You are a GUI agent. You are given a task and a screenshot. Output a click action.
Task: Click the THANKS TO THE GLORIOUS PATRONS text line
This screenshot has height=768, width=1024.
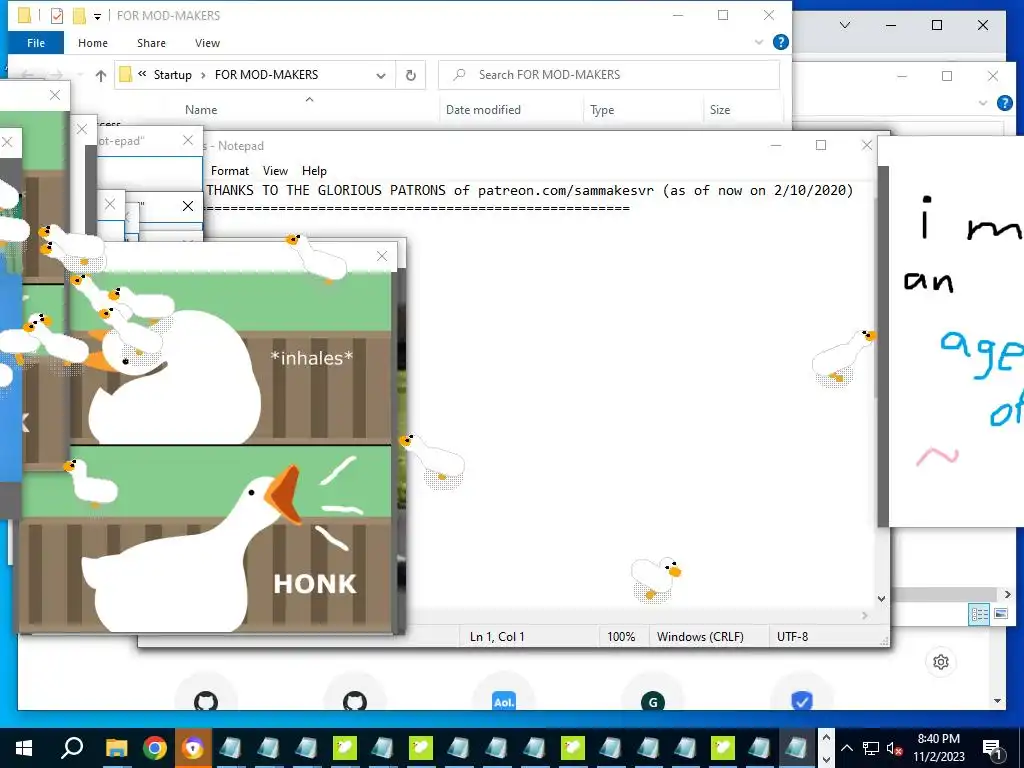[530, 190]
